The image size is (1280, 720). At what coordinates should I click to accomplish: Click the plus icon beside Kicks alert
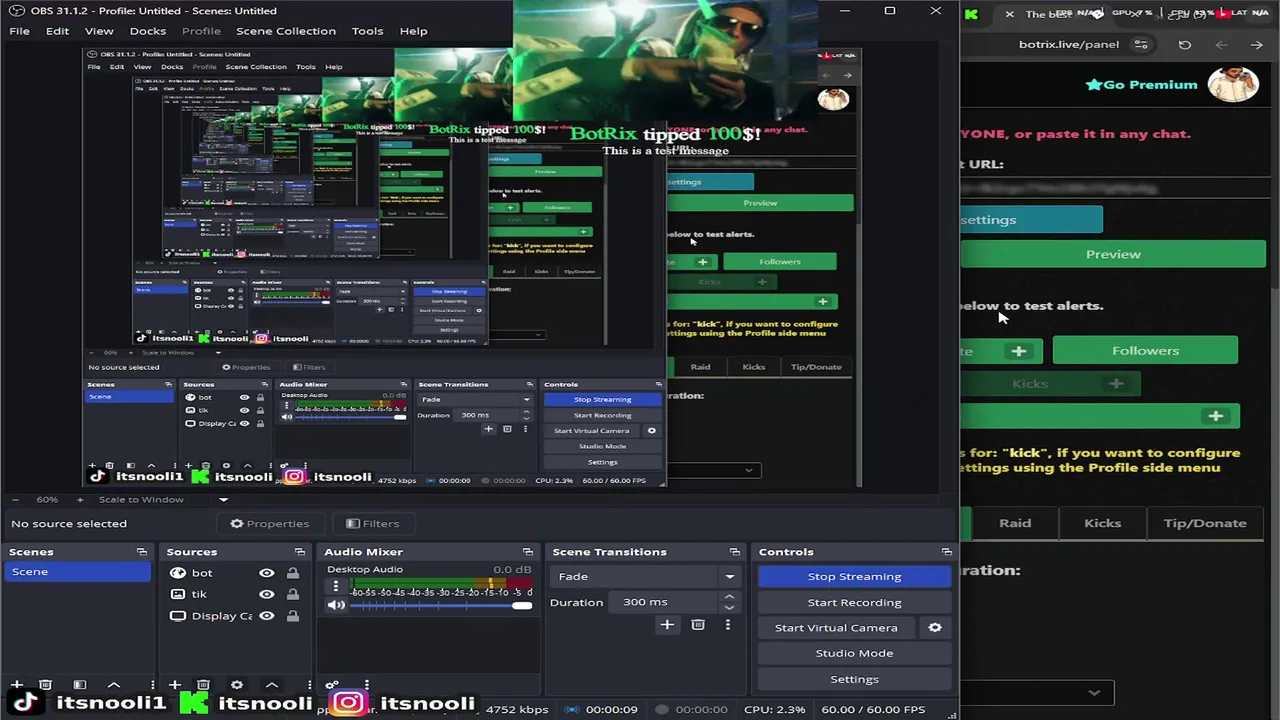tap(1116, 383)
